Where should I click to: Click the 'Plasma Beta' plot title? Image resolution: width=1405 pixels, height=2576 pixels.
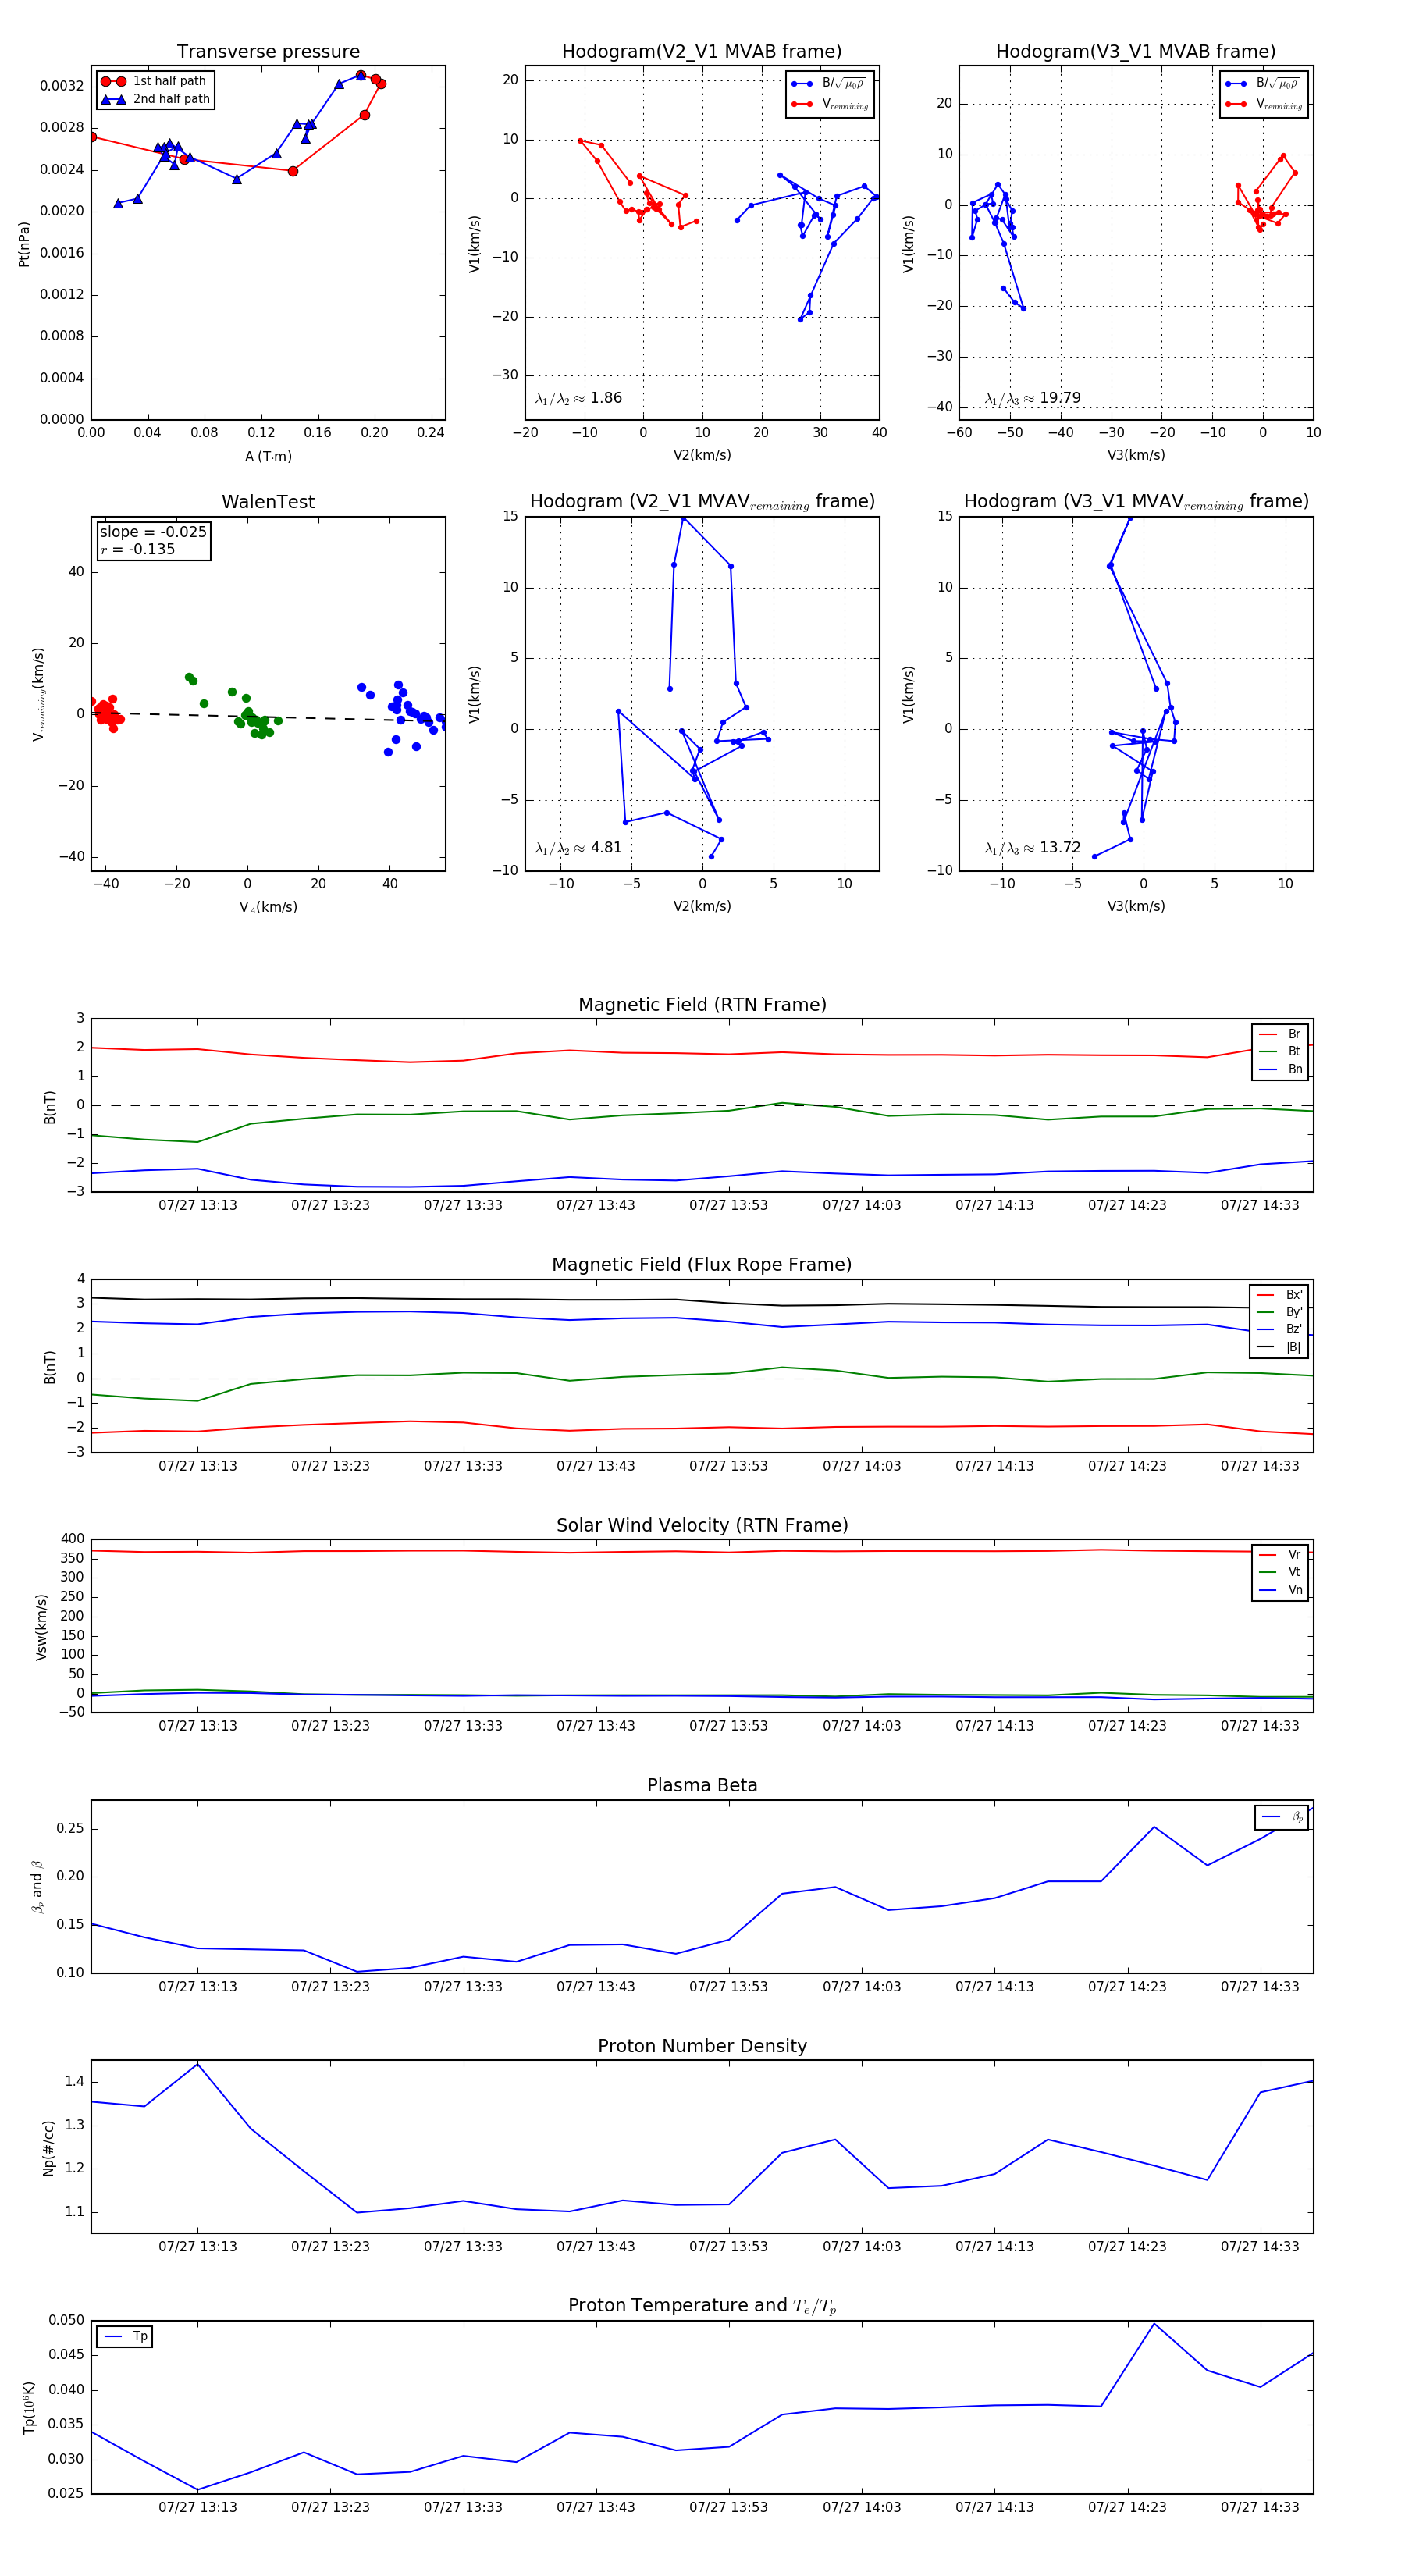[x=702, y=1786]
